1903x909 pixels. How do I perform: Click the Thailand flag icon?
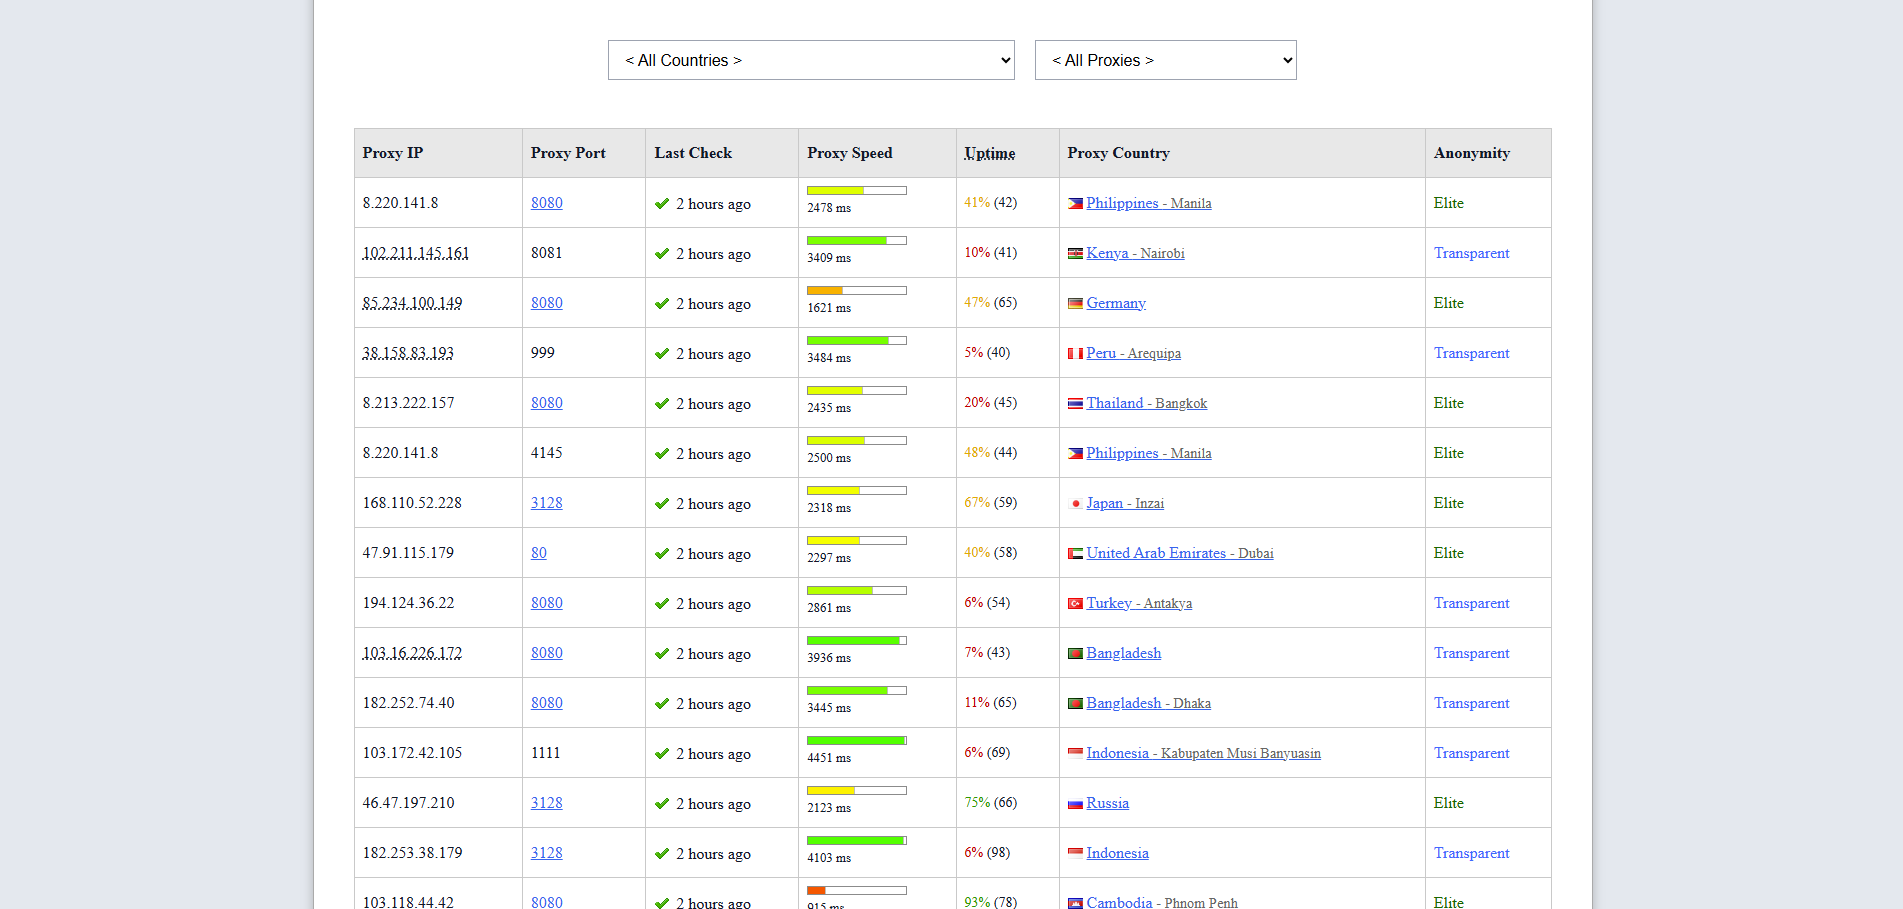(x=1075, y=404)
